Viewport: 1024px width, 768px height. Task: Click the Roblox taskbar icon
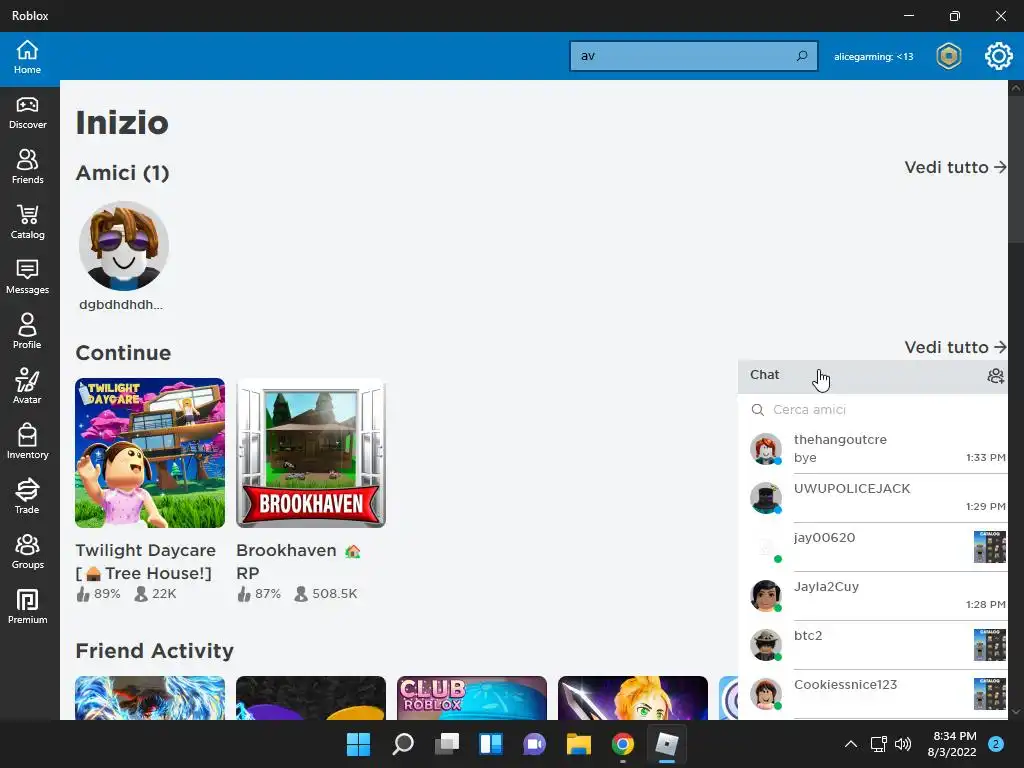666,744
